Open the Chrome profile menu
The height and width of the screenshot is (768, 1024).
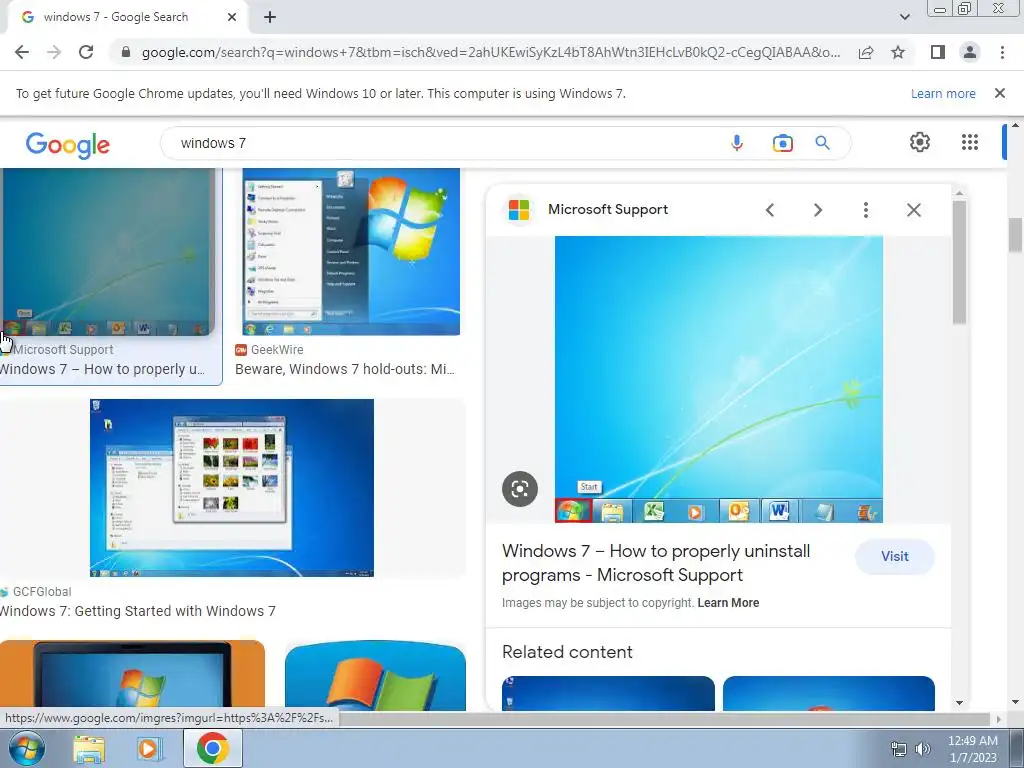coord(970,52)
